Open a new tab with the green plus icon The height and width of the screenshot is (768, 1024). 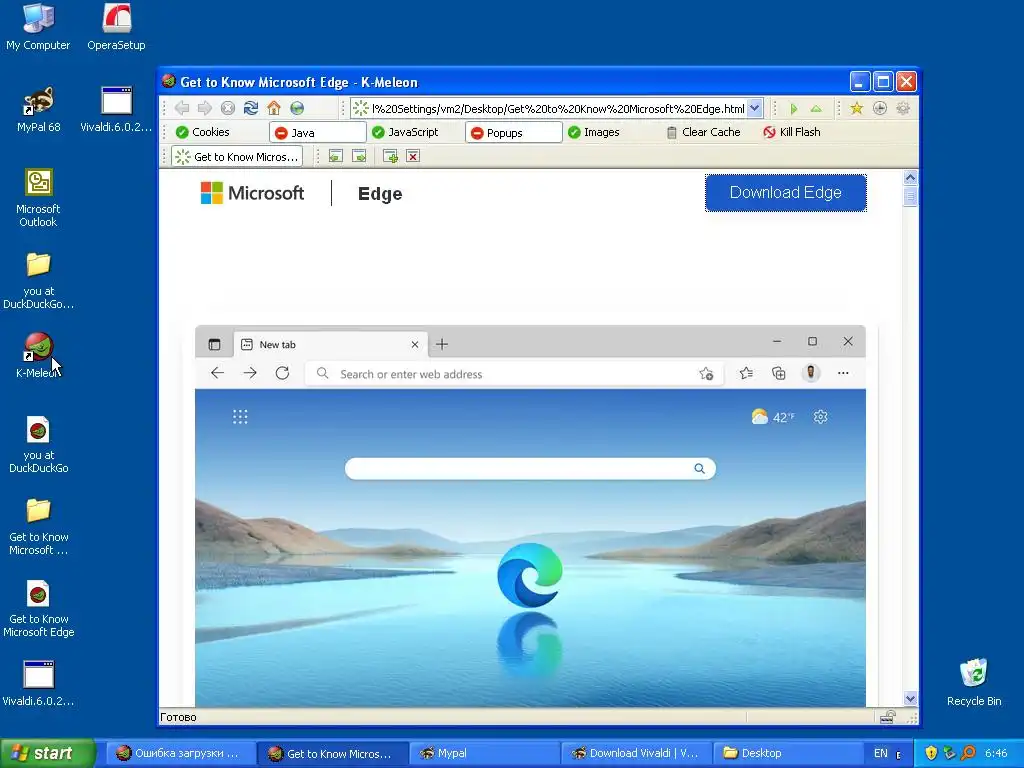point(390,156)
